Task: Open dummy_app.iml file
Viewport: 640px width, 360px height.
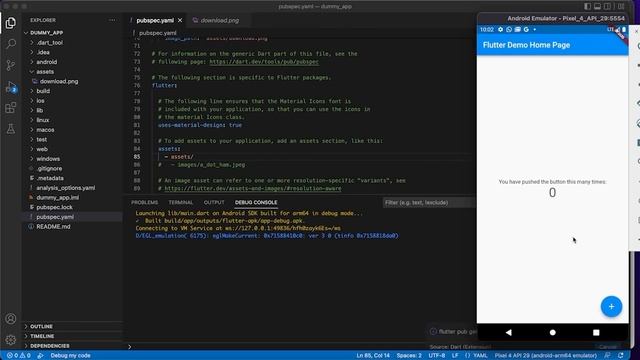Action: [x=58, y=198]
